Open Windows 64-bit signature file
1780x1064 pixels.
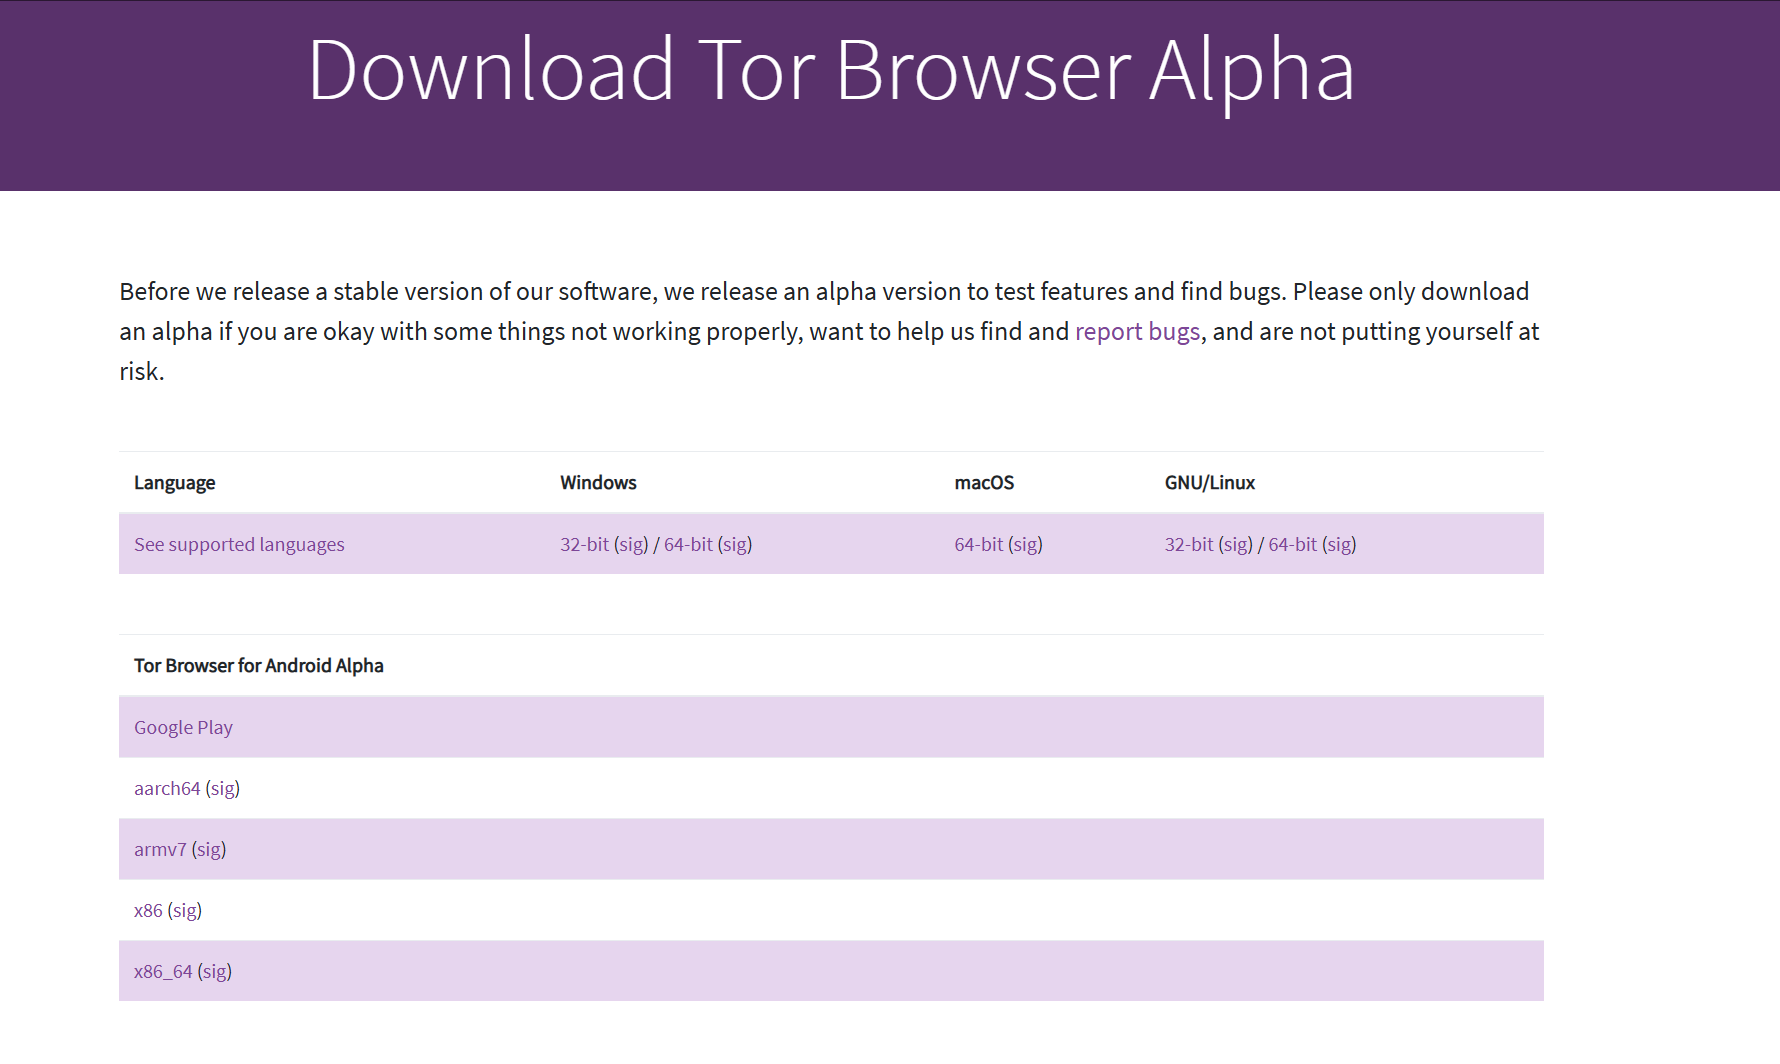tap(735, 545)
